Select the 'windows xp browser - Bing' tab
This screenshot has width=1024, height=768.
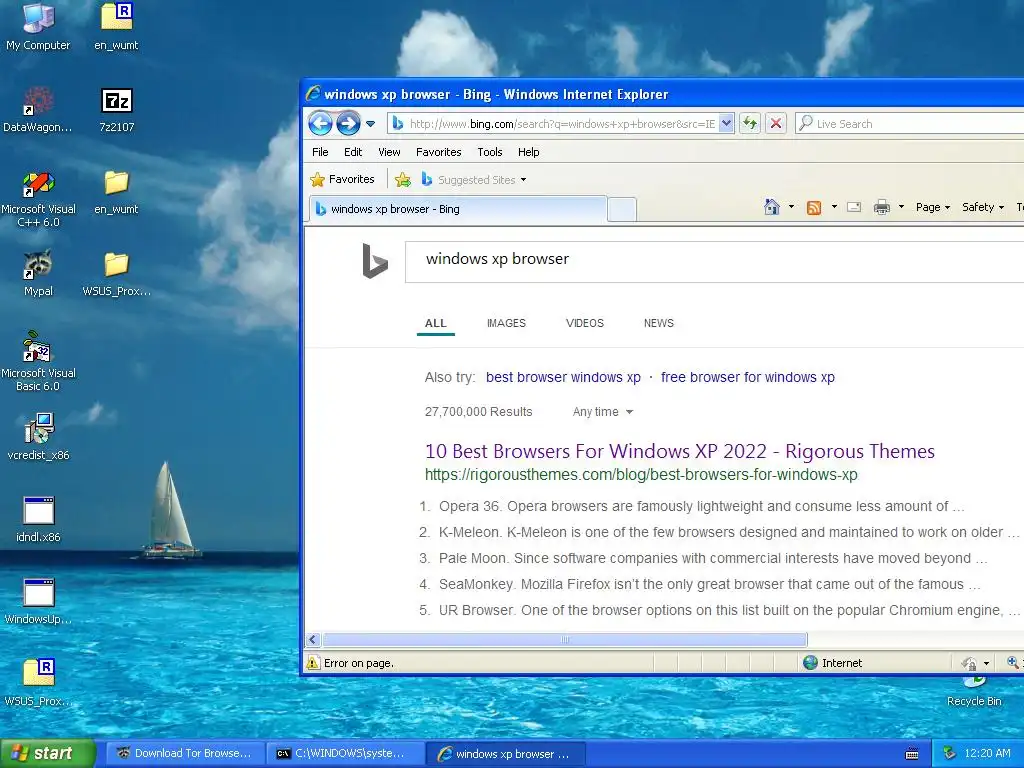pyautogui.click(x=457, y=209)
